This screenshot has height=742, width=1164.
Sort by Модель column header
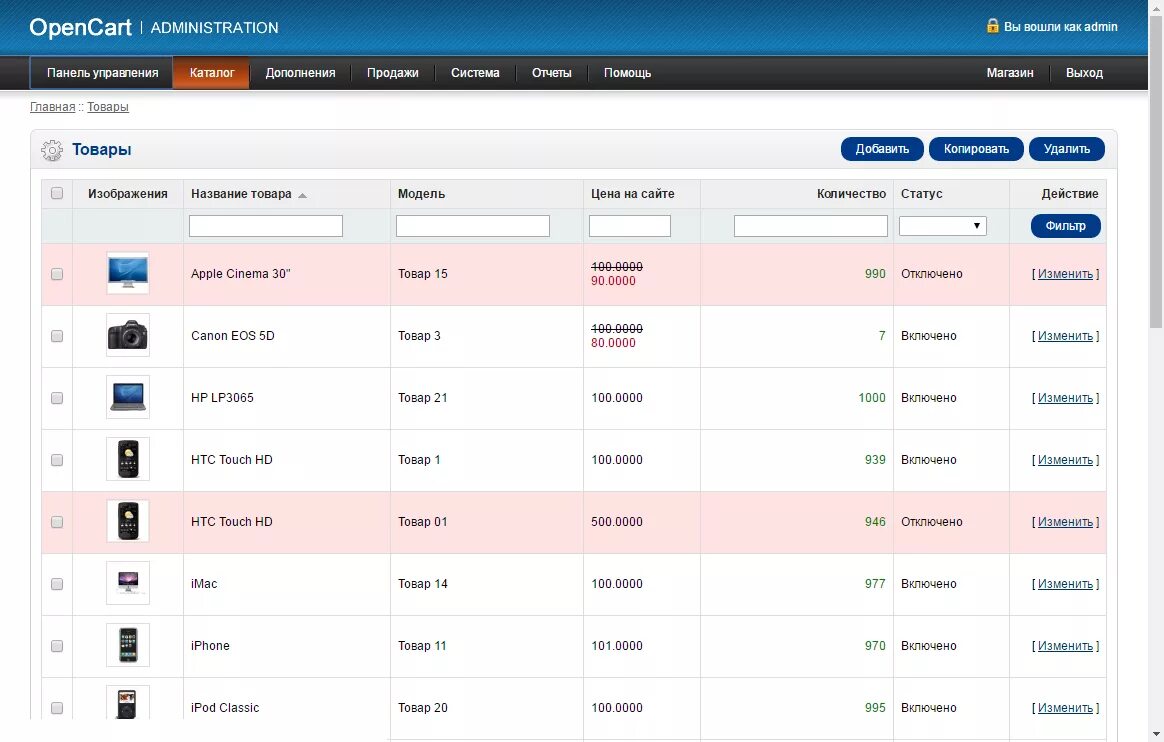421,194
